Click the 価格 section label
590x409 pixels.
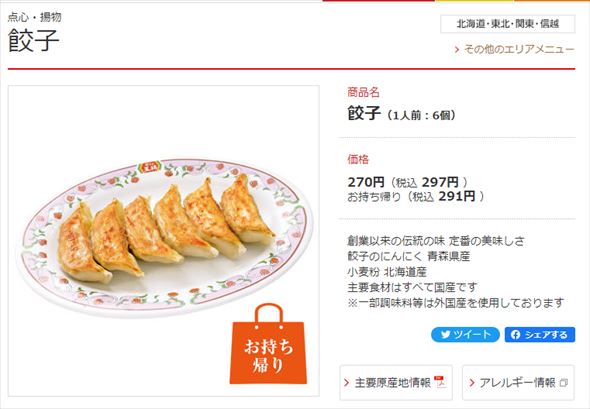click(x=358, y=159)
